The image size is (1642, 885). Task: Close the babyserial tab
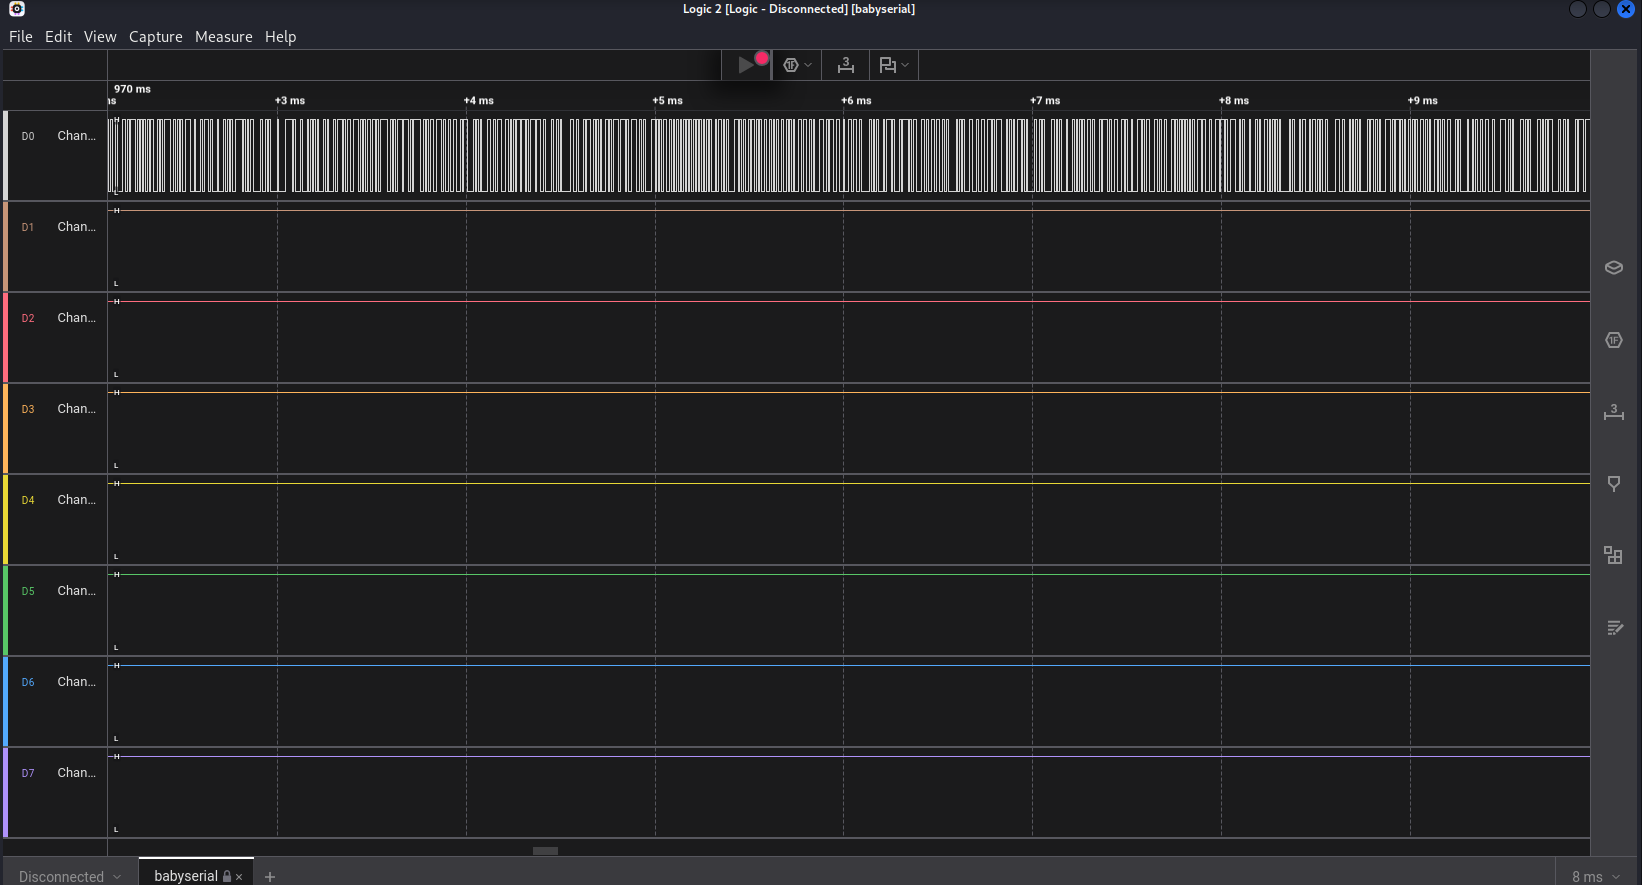click(x=239, y=877)
